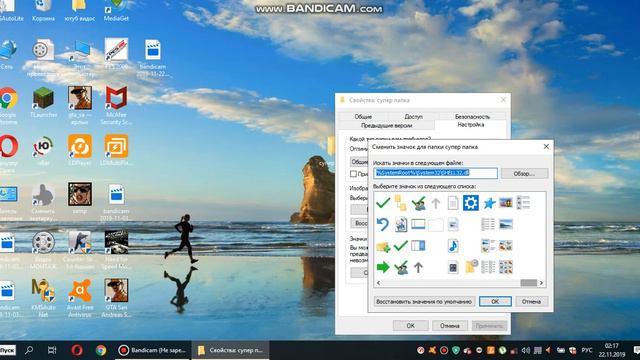640x360 pixels.
Task: Click the Обзор... browse button
Action: point(524,173)
